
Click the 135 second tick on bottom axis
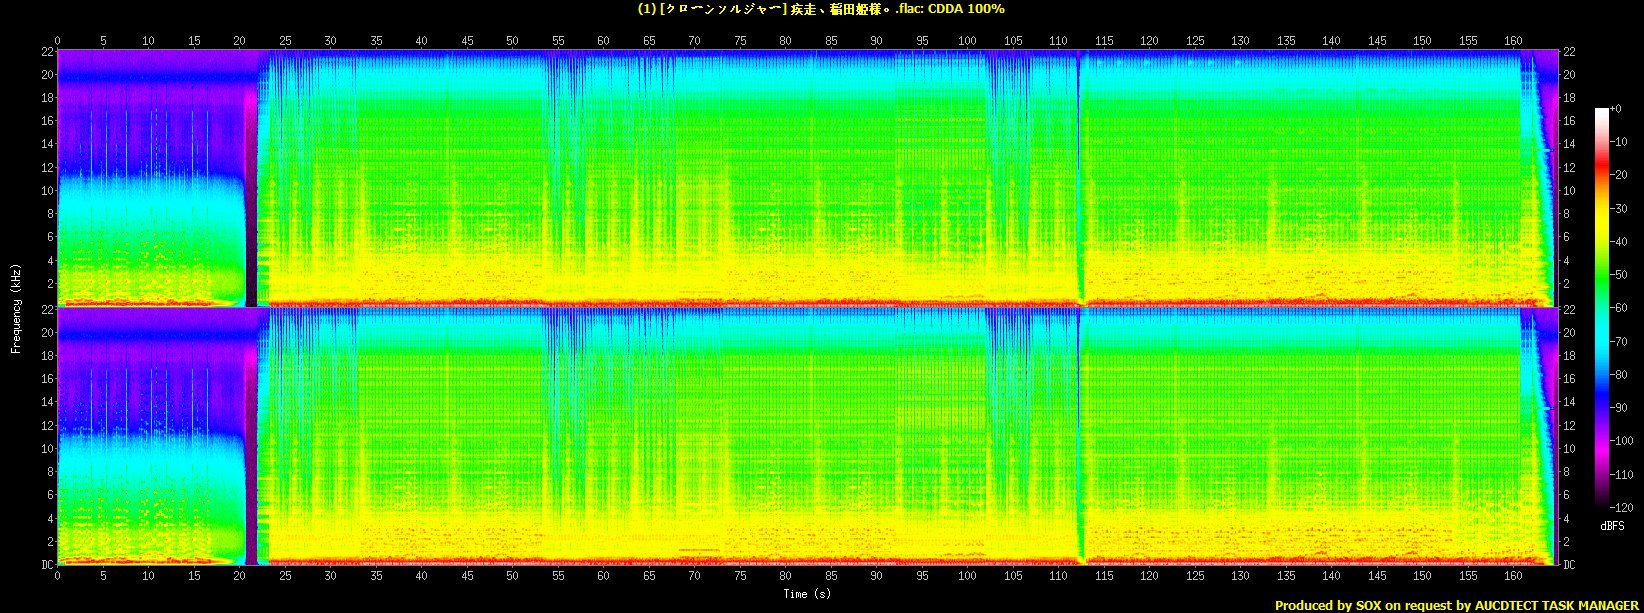(1286, 576)
